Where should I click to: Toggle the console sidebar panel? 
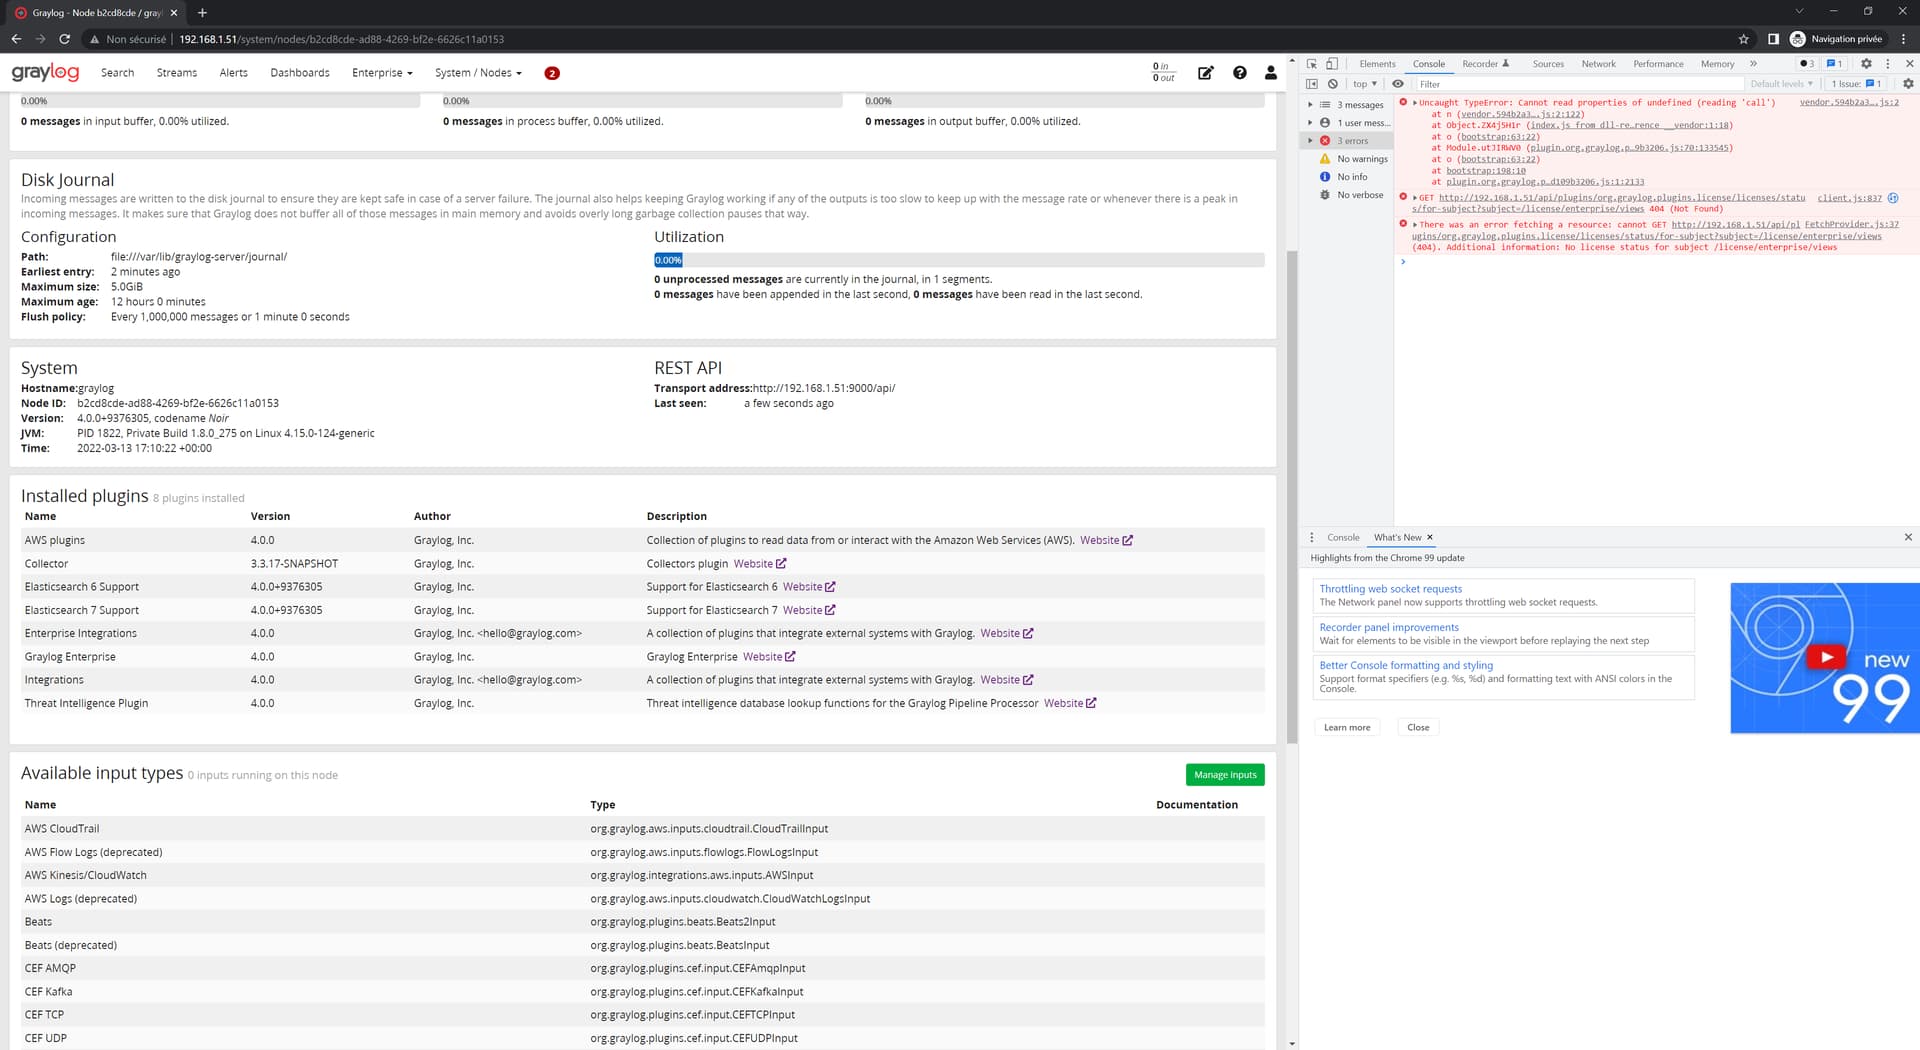[x=1312, y=84]
